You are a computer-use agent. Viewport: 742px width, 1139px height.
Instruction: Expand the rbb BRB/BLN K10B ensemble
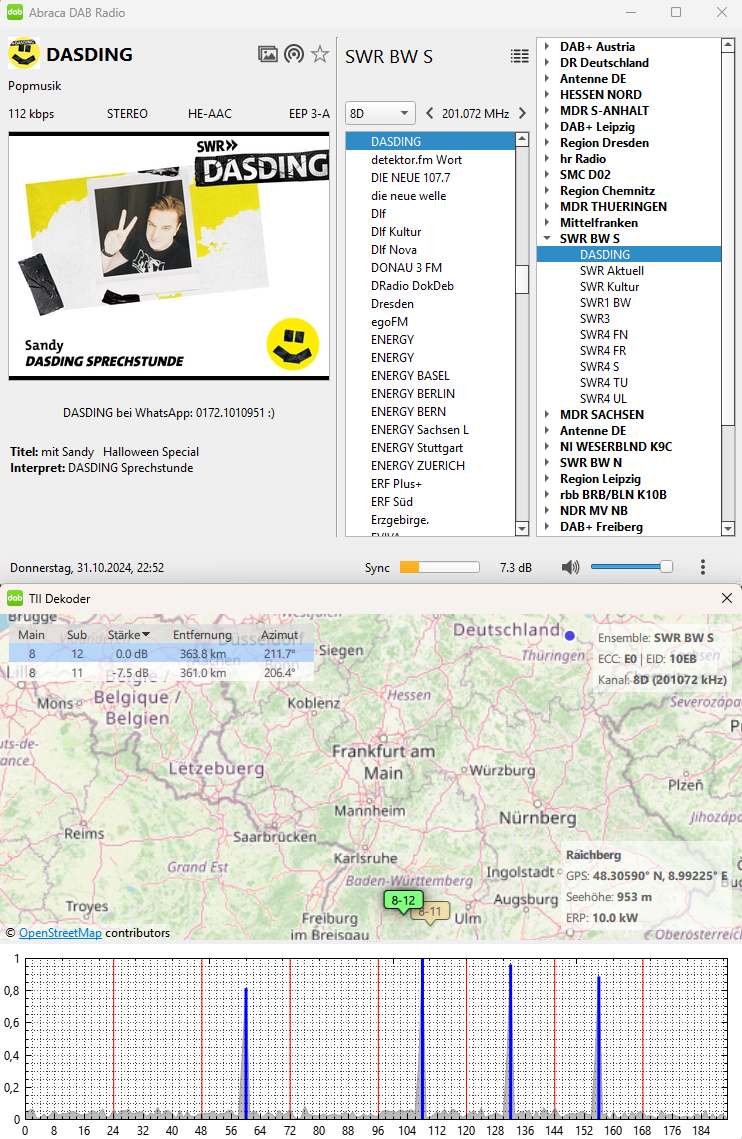(x=547, y=494)
